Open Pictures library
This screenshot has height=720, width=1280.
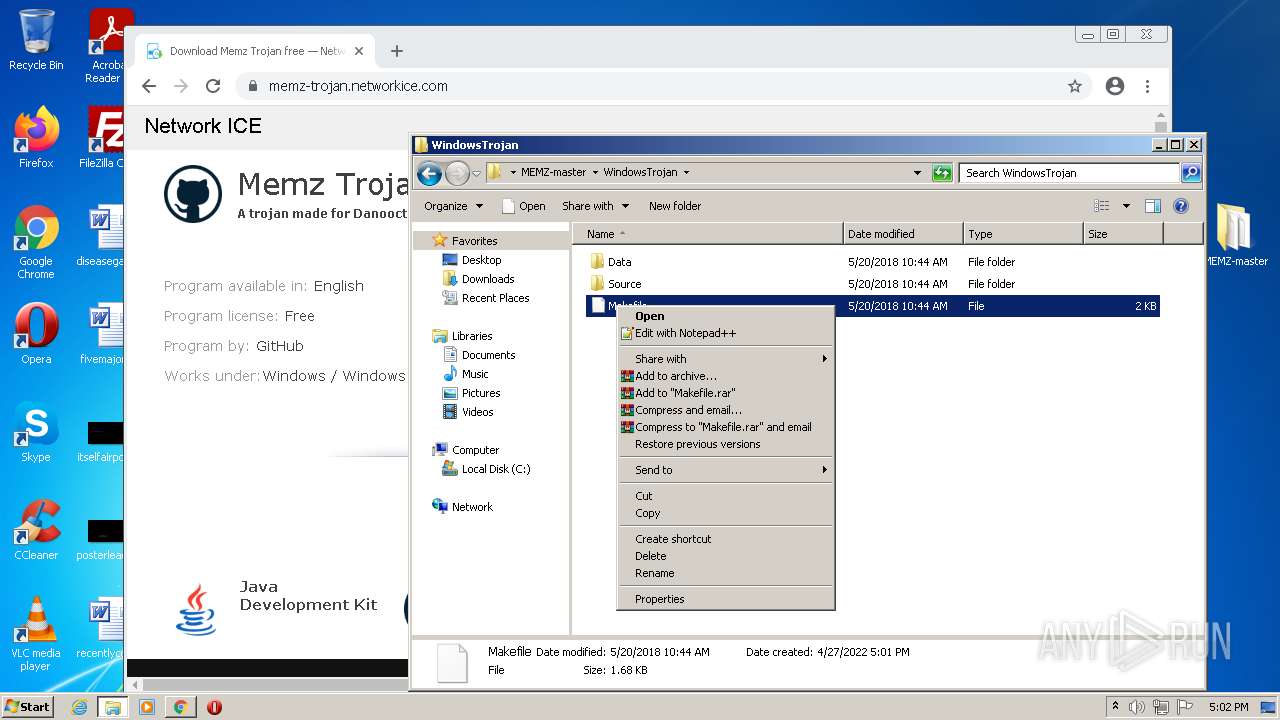point(480,393)
